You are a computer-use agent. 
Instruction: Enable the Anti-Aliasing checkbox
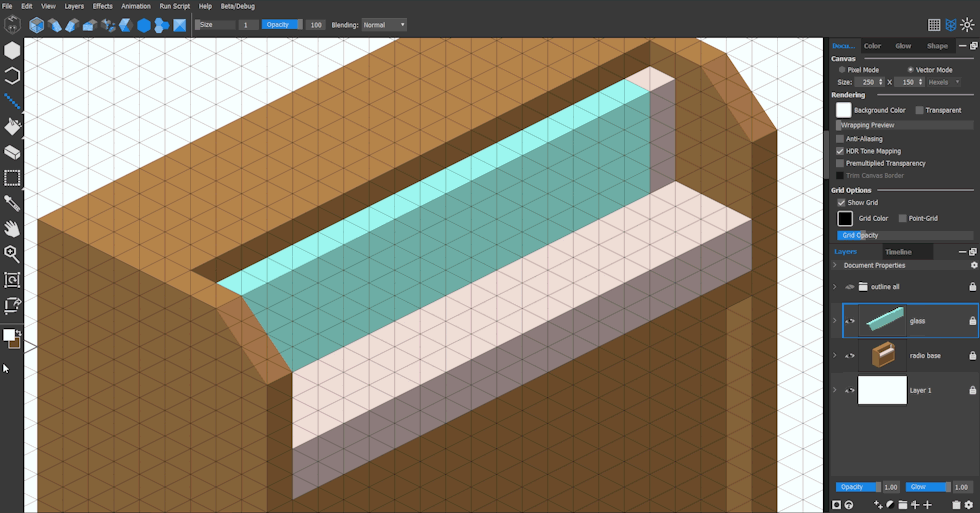840,139
